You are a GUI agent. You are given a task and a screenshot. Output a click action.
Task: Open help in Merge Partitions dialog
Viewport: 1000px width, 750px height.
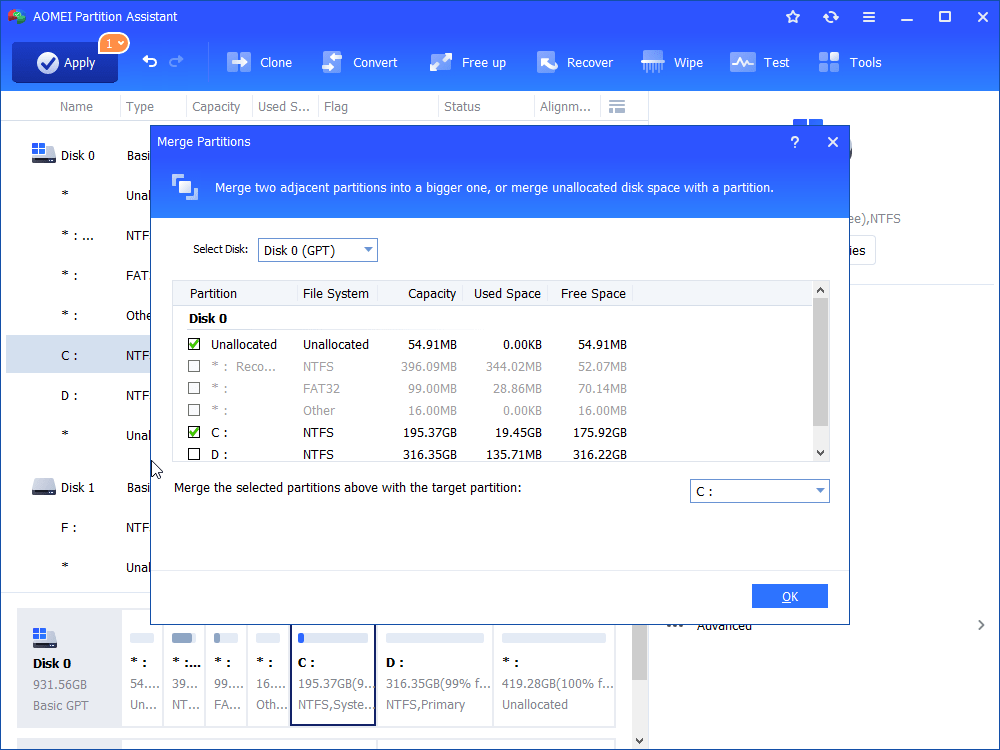(x=795, y=142)
